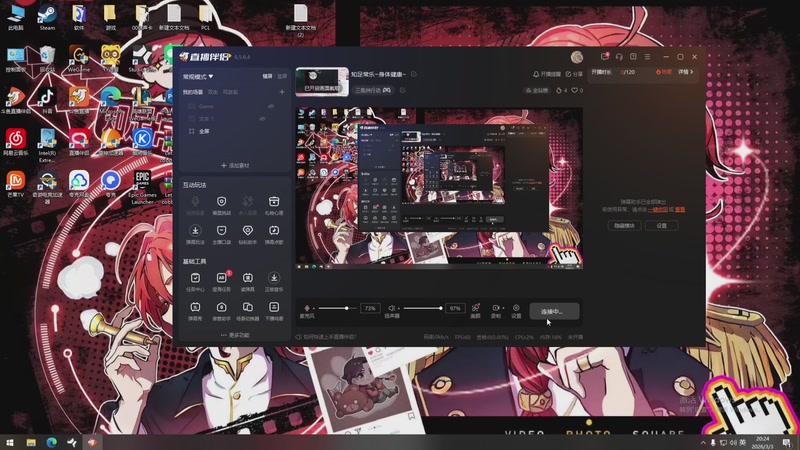Edit the 三角洲行动 category pencil icon
The width and height of the screenshot is (800, 450).
coord(403,90)
